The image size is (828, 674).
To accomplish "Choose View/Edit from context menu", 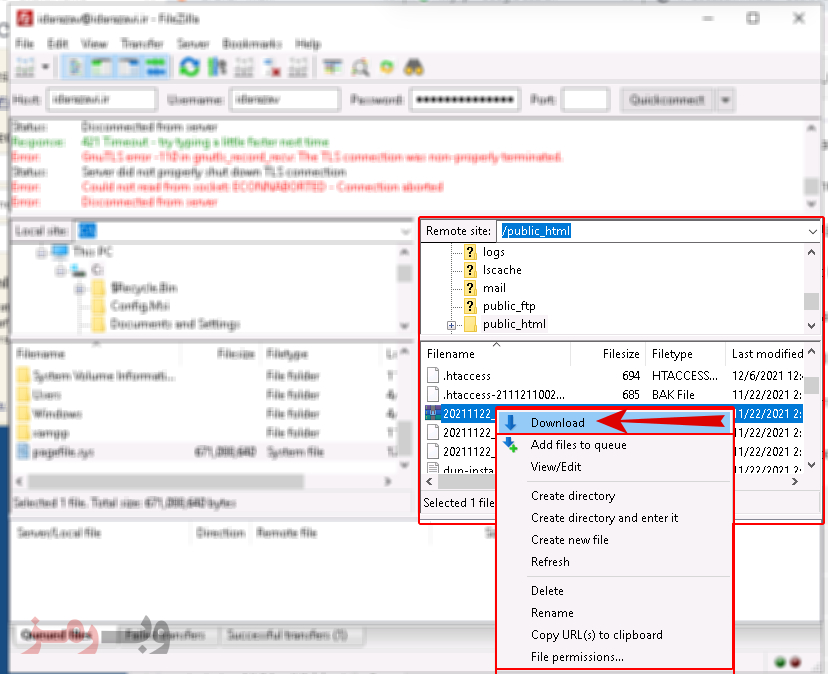I will click(614, 467).
